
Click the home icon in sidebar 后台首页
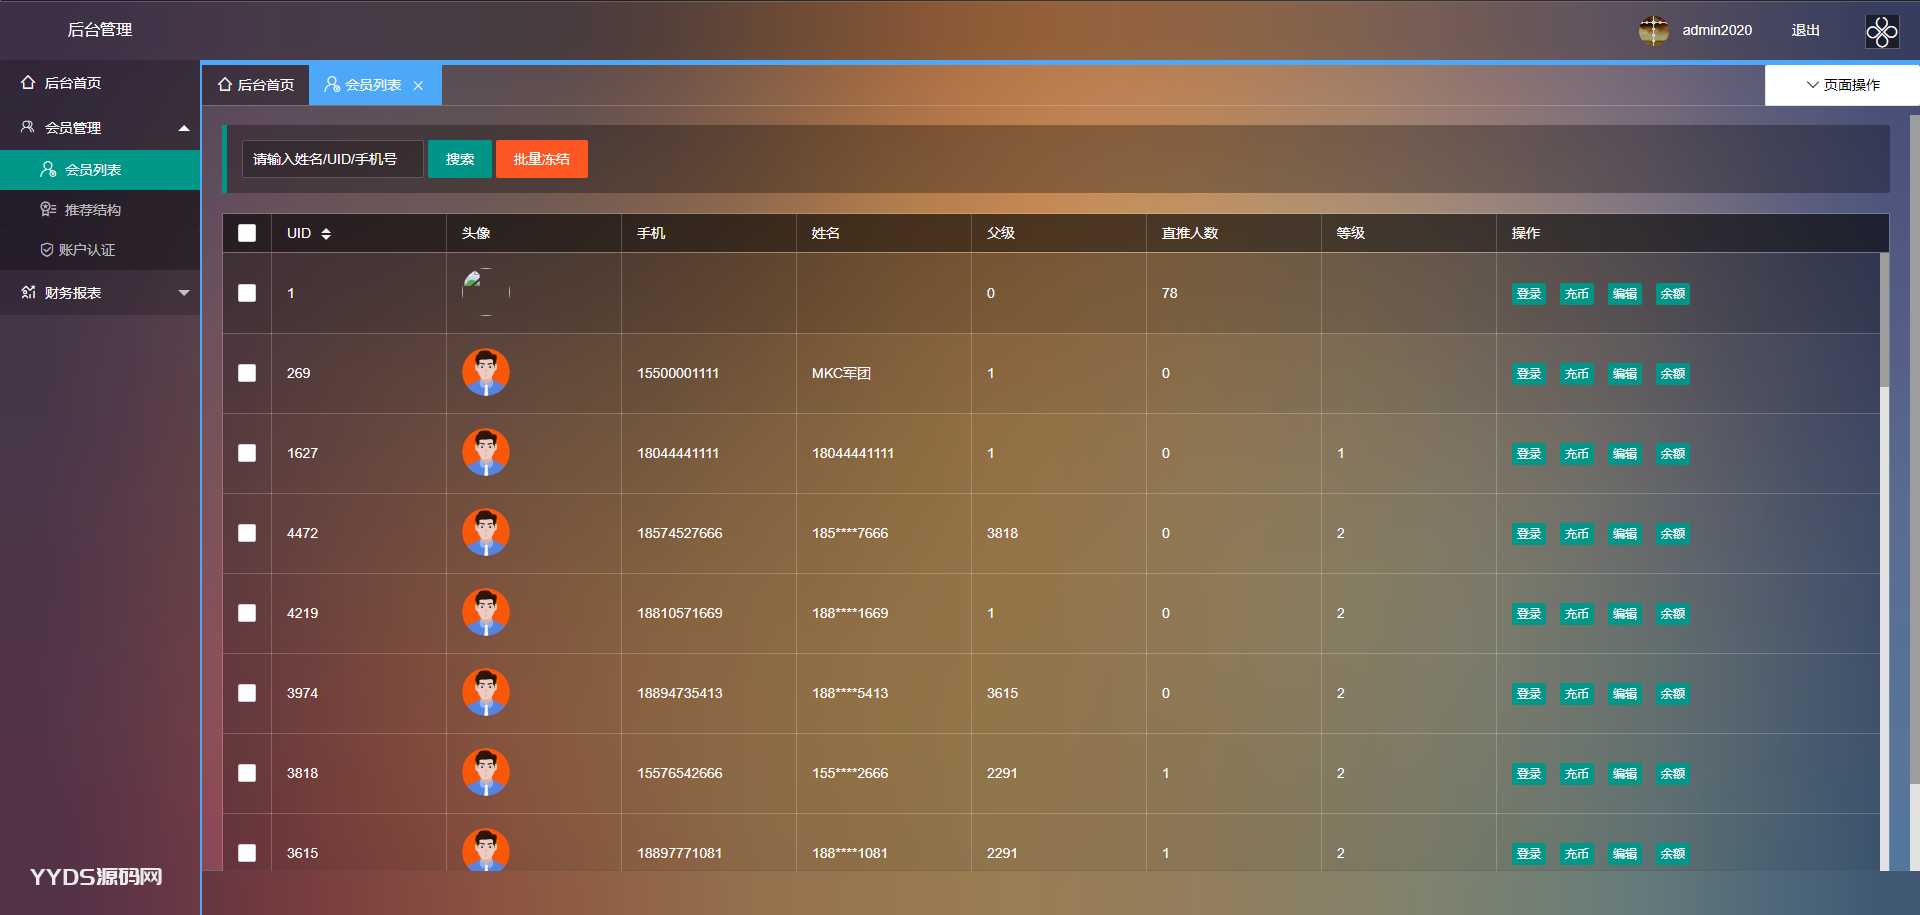tap(28, 83)
